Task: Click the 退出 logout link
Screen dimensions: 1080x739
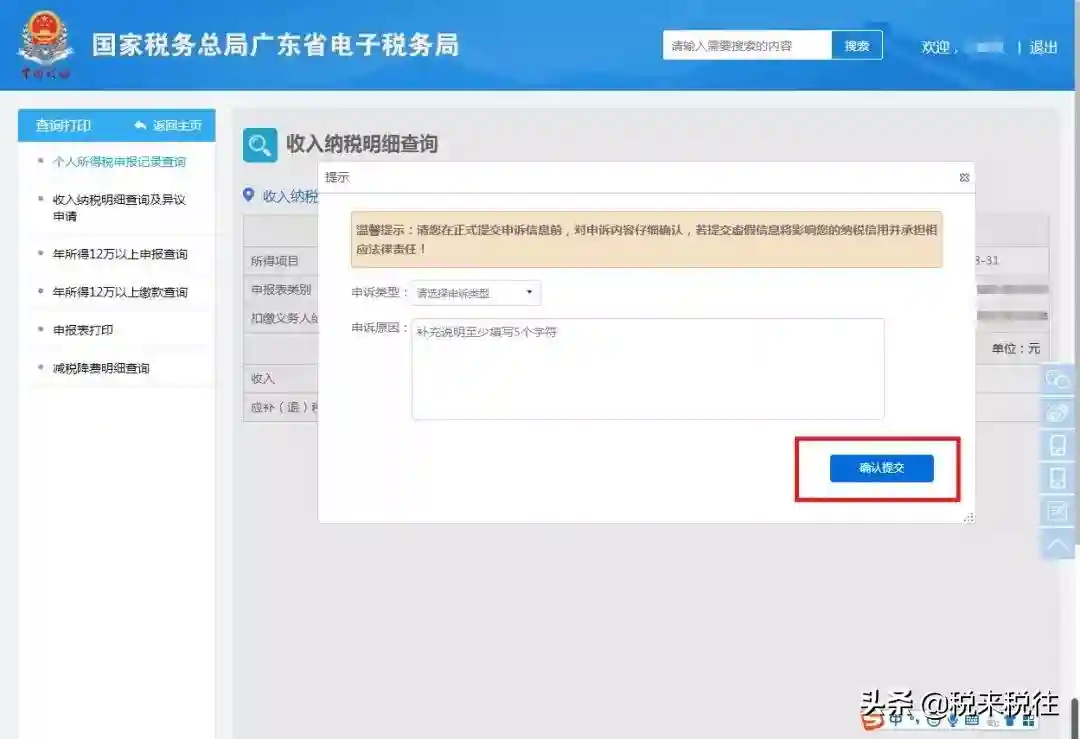Action: point(1043,47)
